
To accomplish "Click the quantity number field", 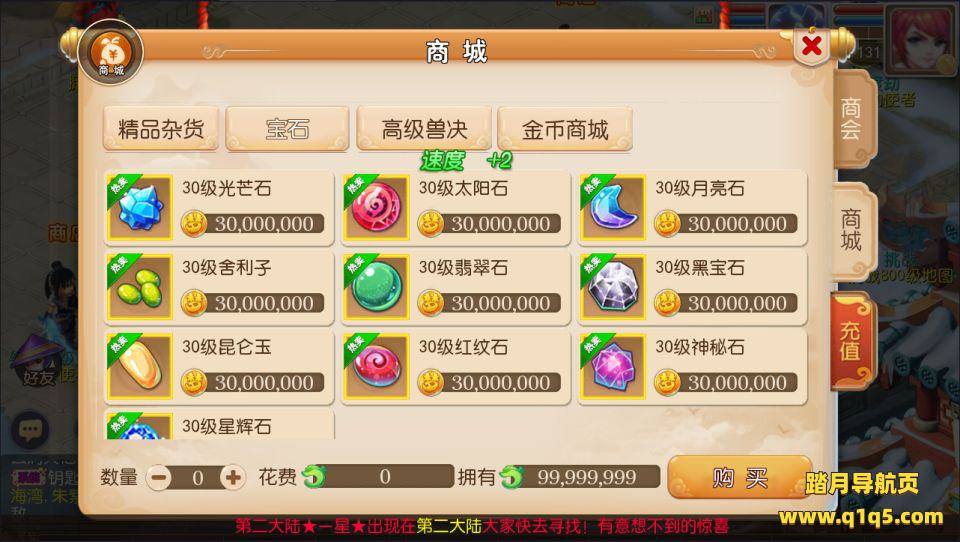I will coord(197,478).
